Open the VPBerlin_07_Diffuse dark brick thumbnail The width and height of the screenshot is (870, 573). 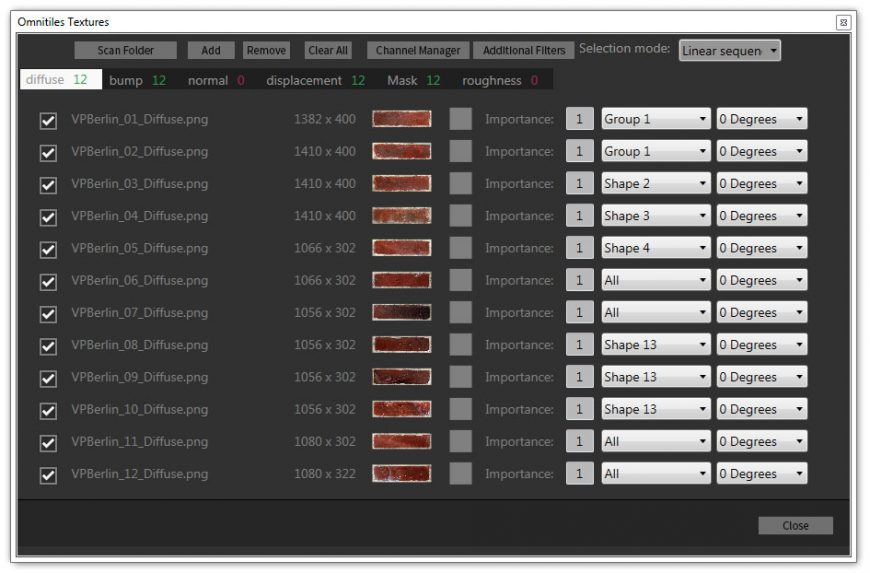[401, 312]
